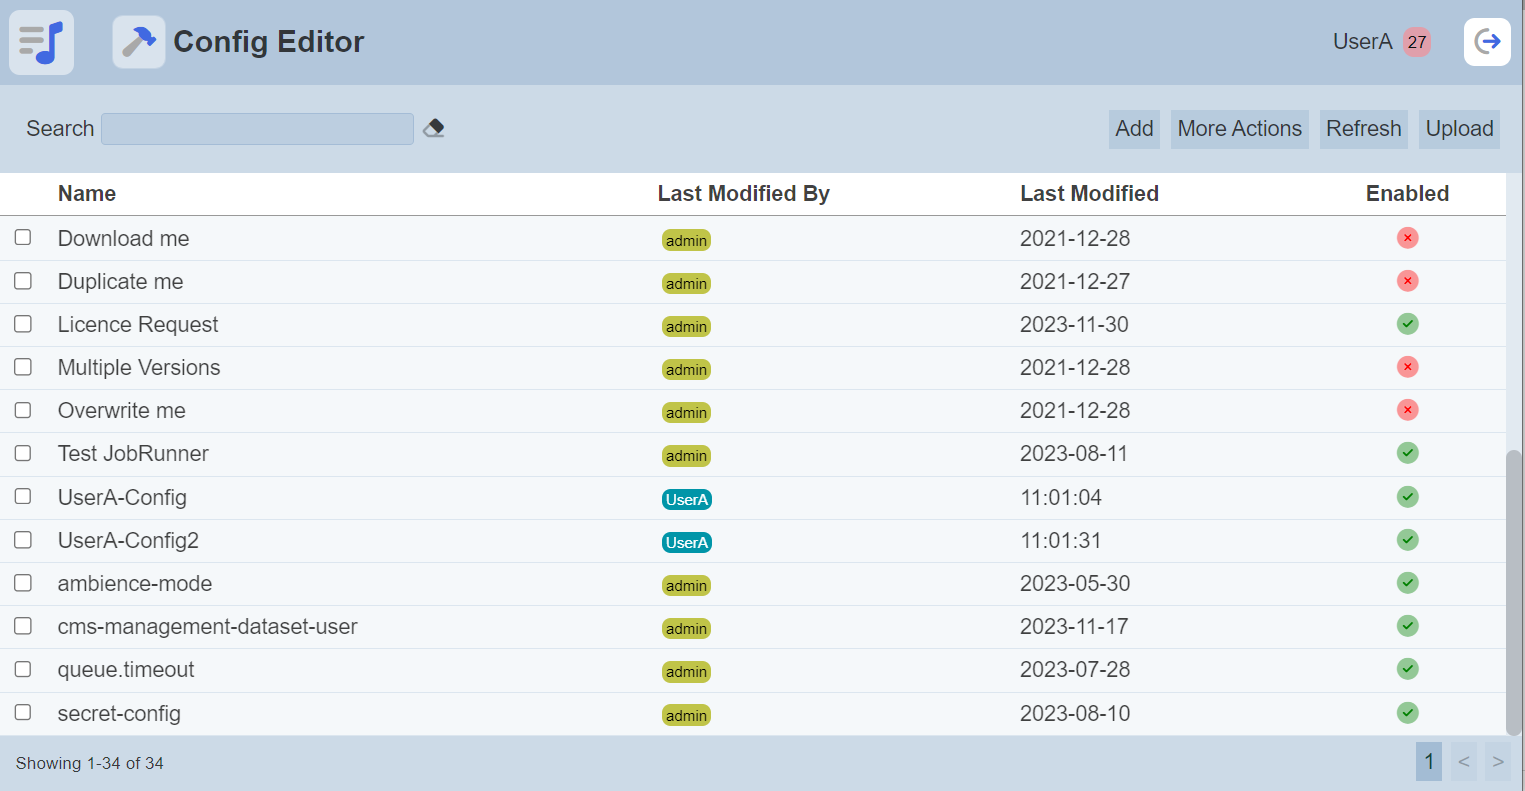The height and width of the screenshot is (791, 1525).
Task: Click green enabled icon for Licence Request
Action: click(x=1407, y=324)
